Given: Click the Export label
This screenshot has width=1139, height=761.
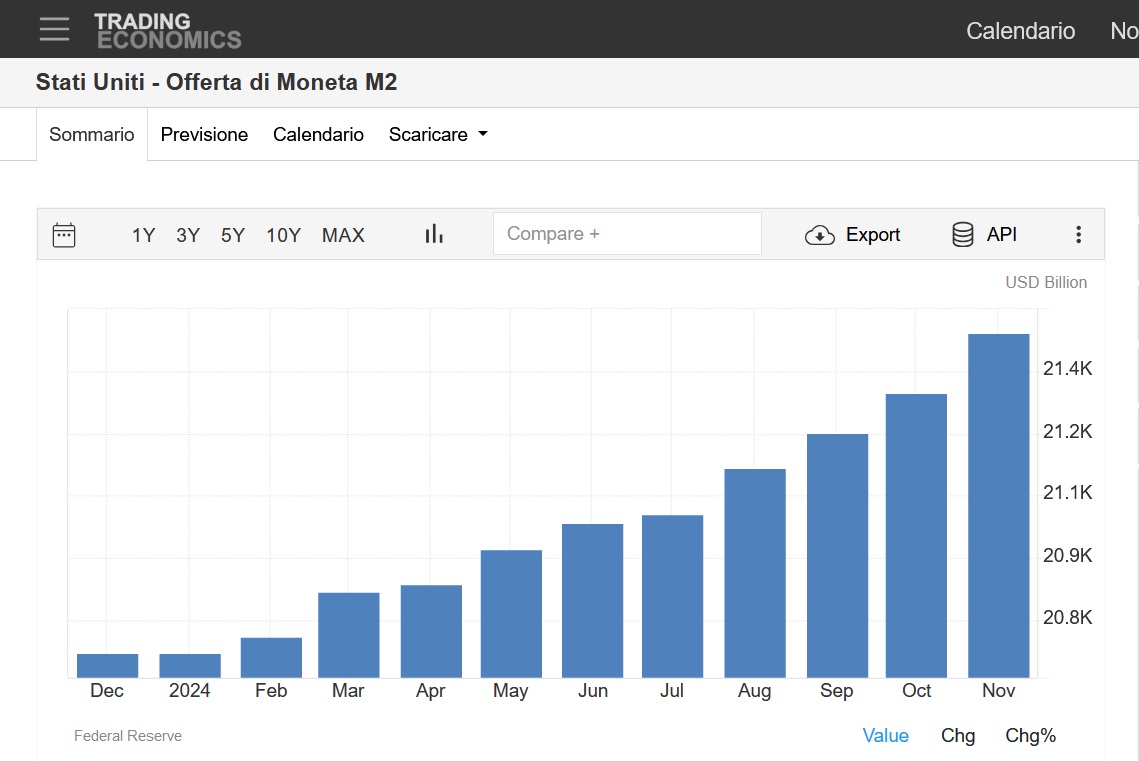Looking at the screenshot, I should [872, 235].
